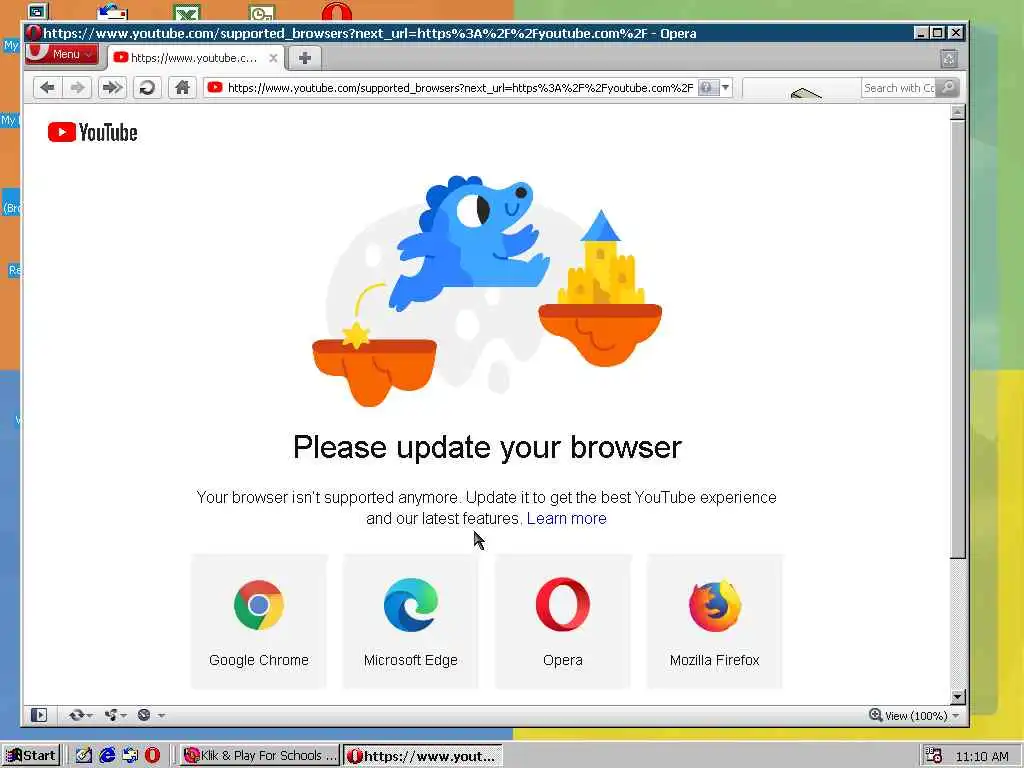Choose the Google Chrome browser card
The height and width of the screenshot is (768, 1024).
pos(259,621)
